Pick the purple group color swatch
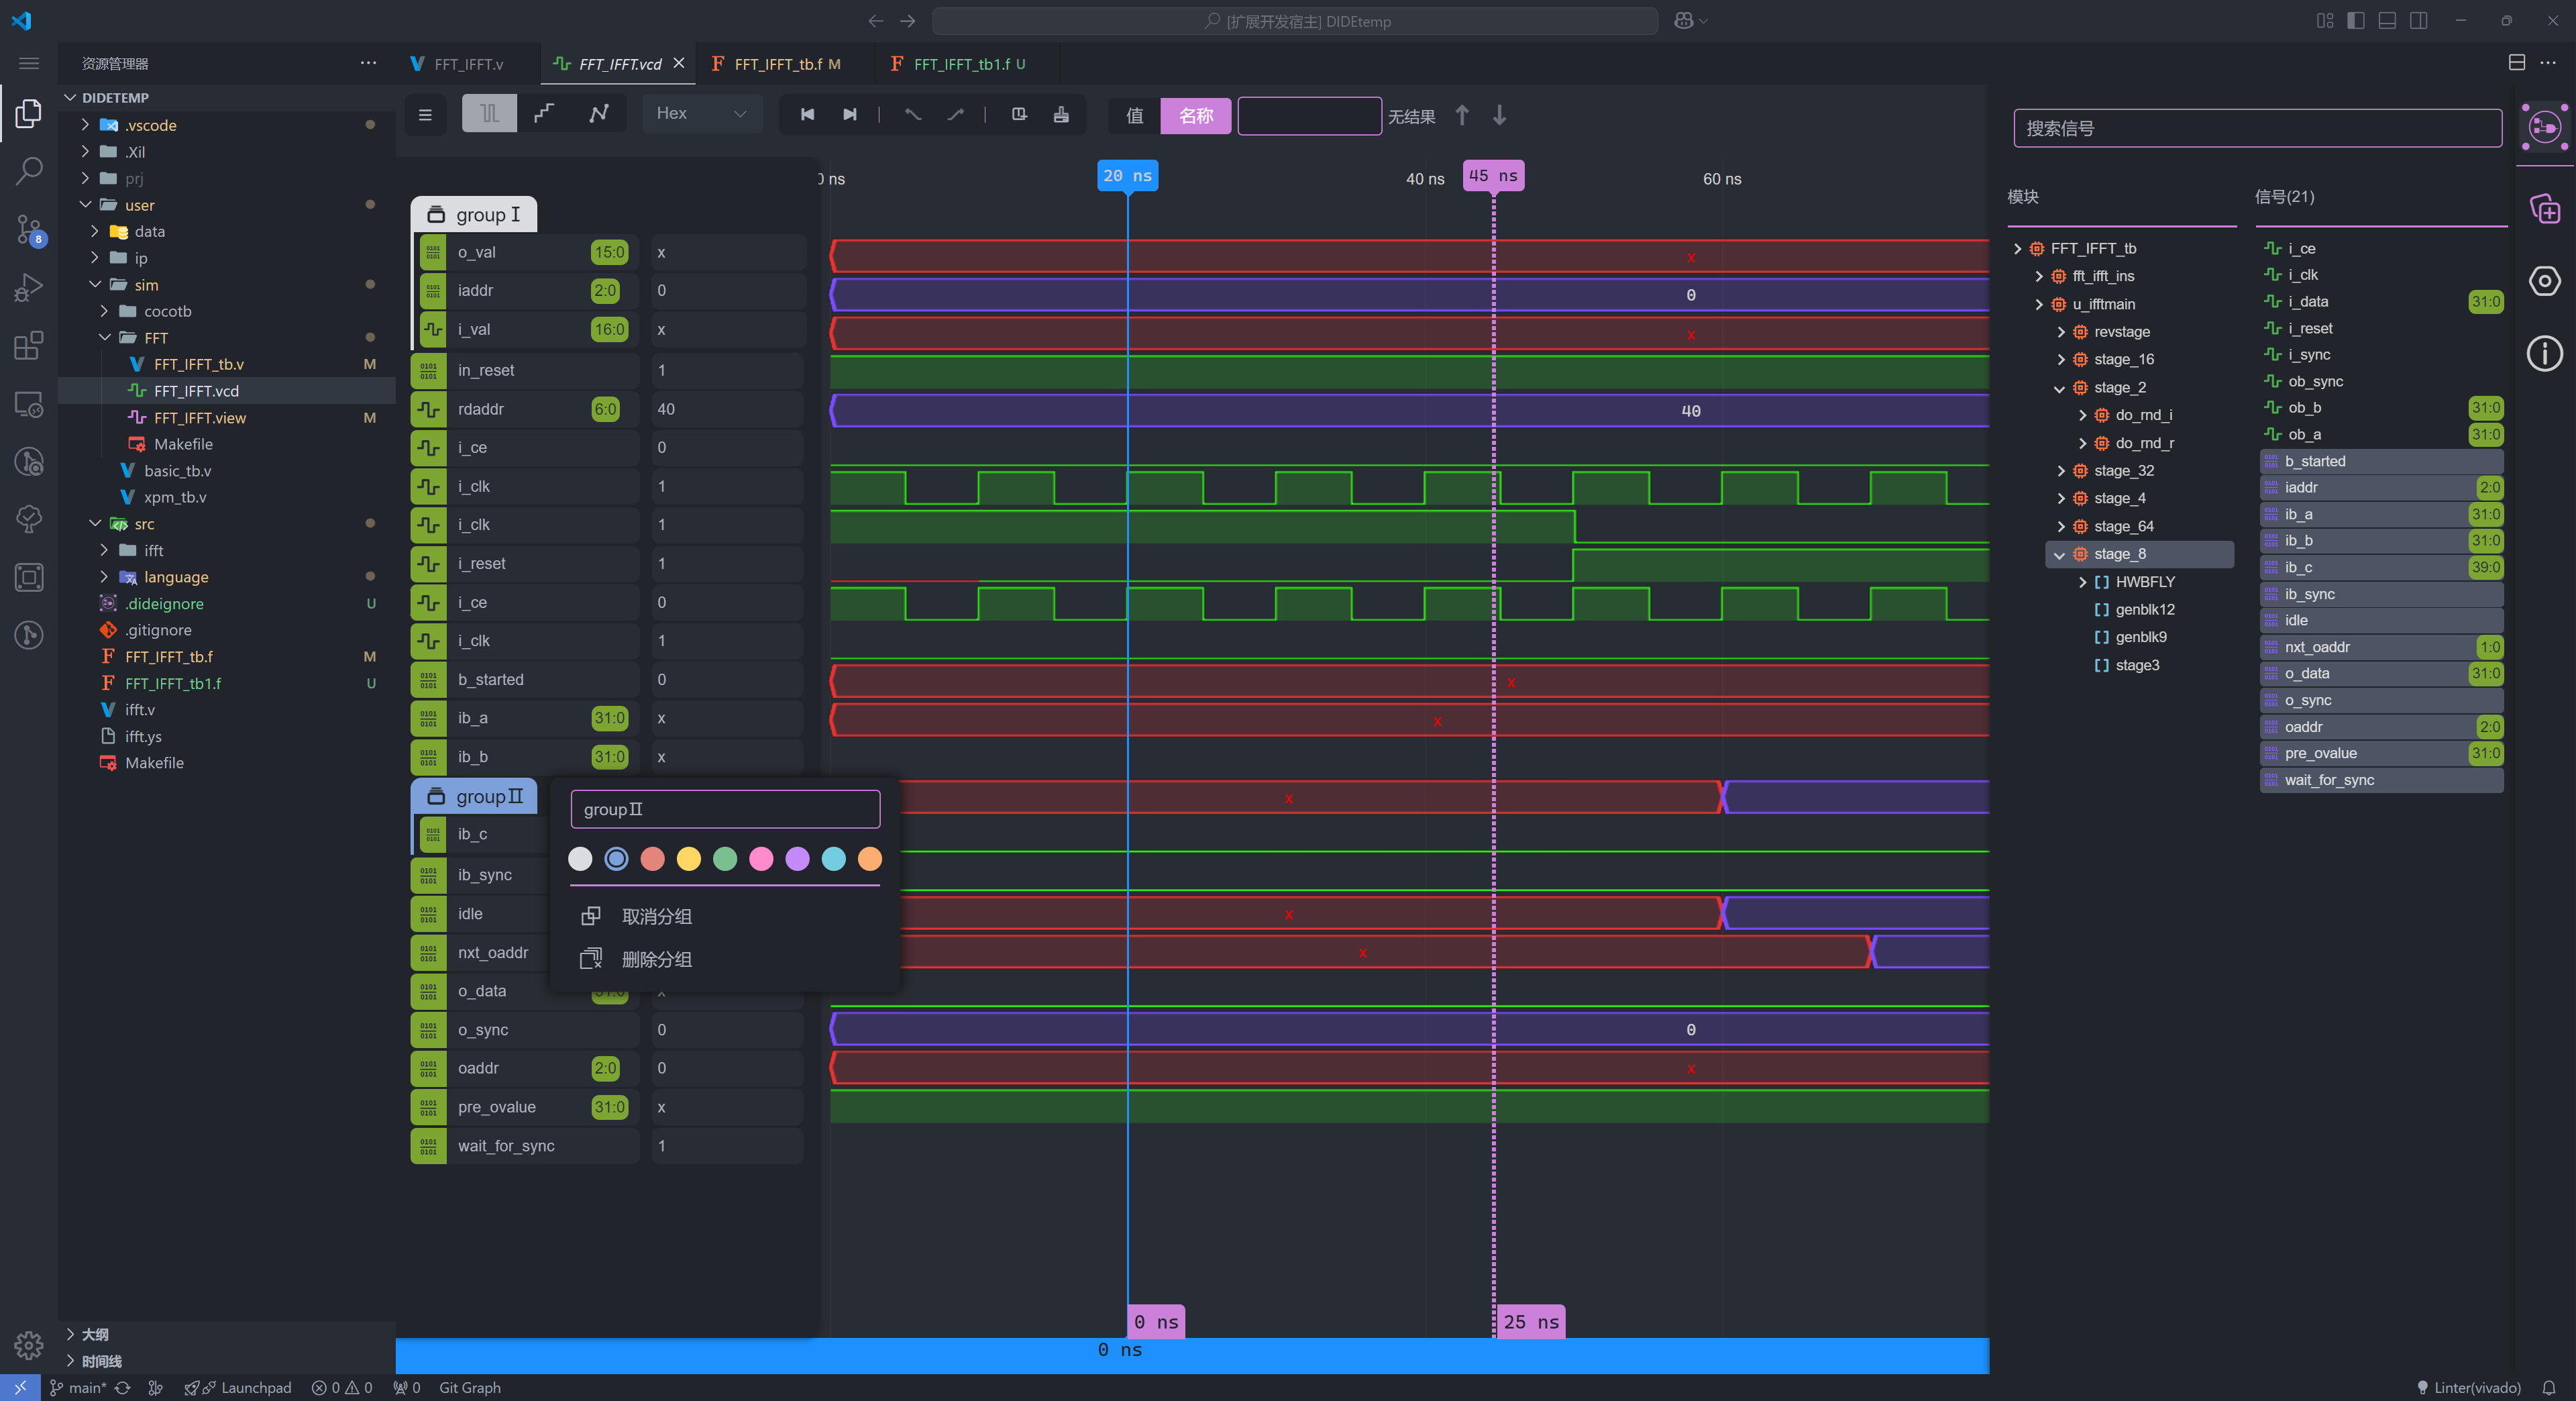This screenshot has width=2576, height=1401. [x=797, y=858]
